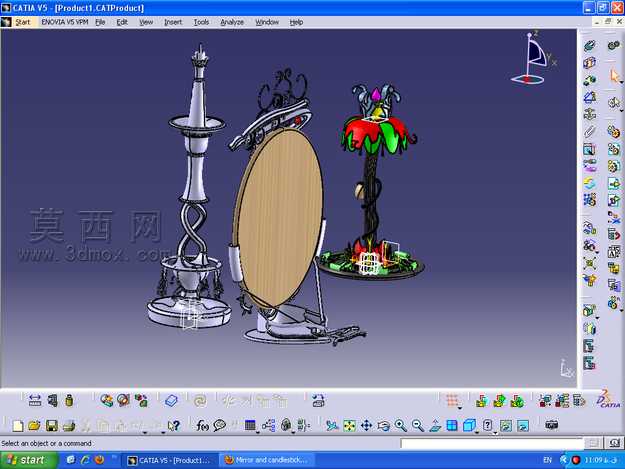Click the Design Table icon
This screenshot has width=625, height=469.
pyautogui.click(x=250, y=425)
